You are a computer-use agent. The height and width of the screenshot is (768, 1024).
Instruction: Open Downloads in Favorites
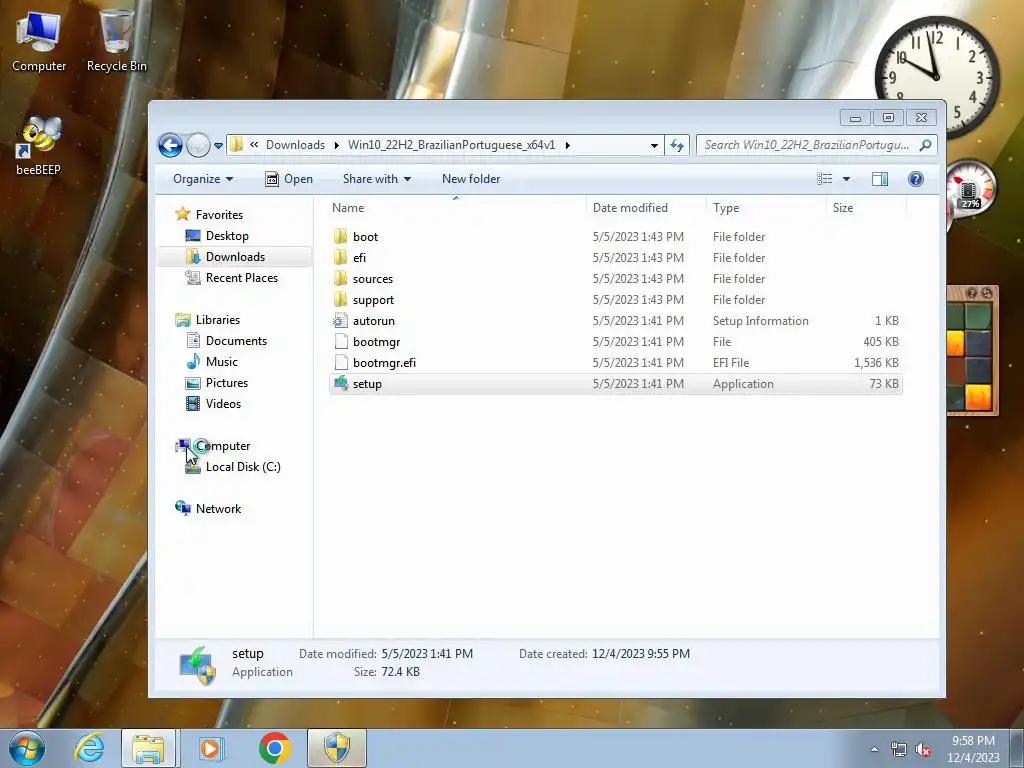coord(235,257)
